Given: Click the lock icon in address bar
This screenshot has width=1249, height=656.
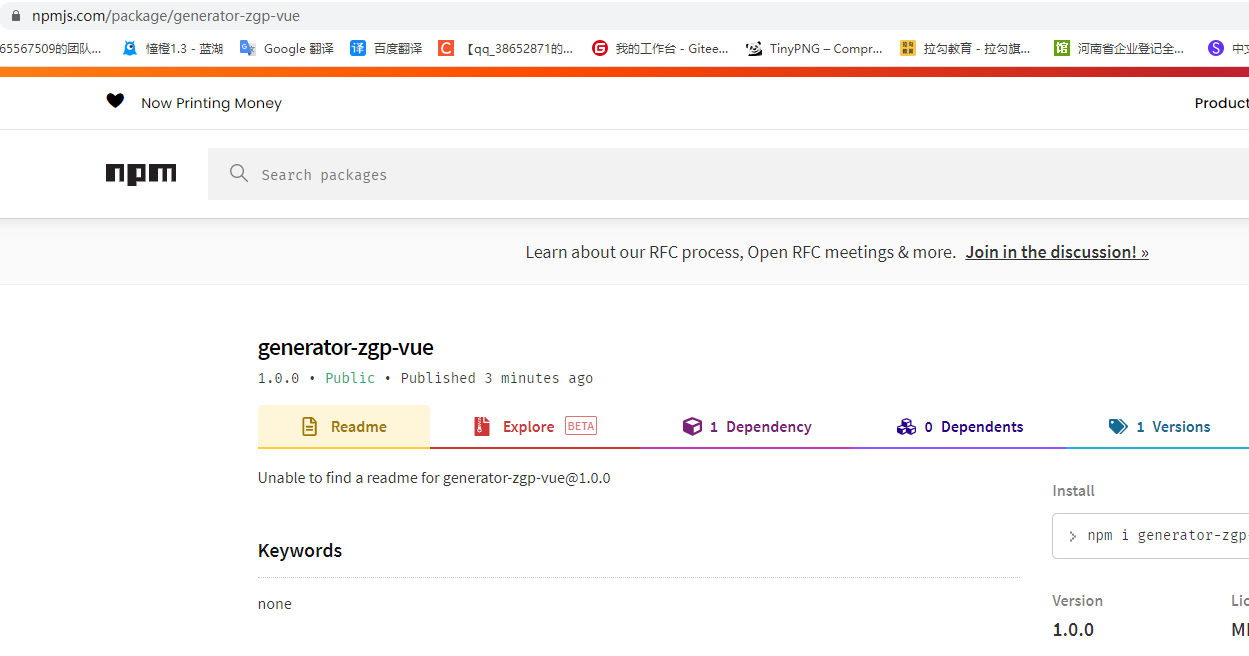Looking at the screenshot, I should pos(15,16).
